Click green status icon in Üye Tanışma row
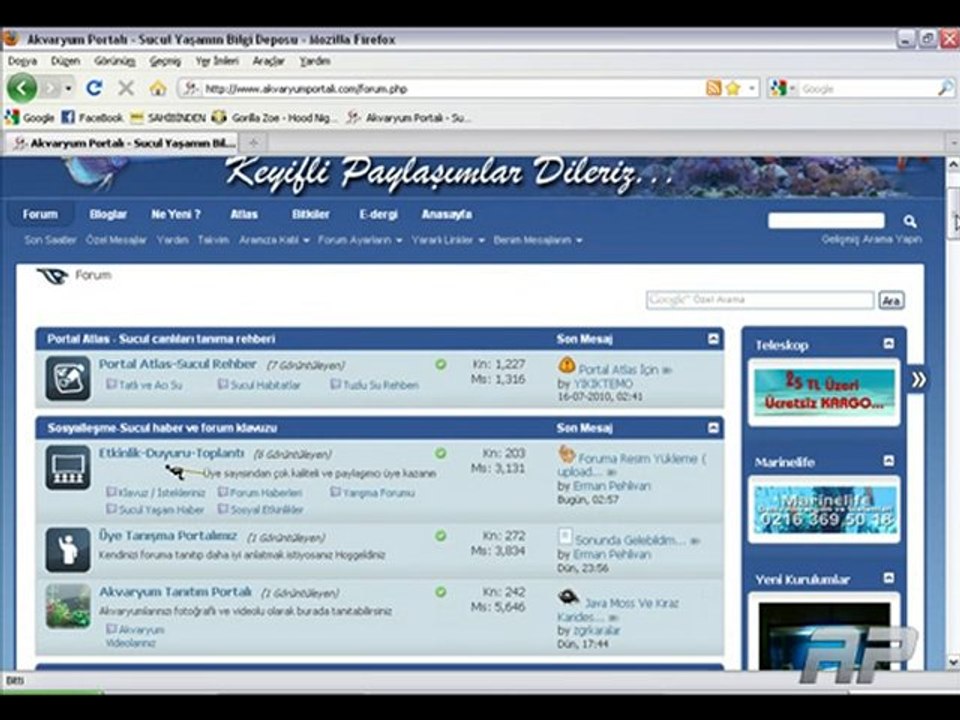 [x=440, y=536]
